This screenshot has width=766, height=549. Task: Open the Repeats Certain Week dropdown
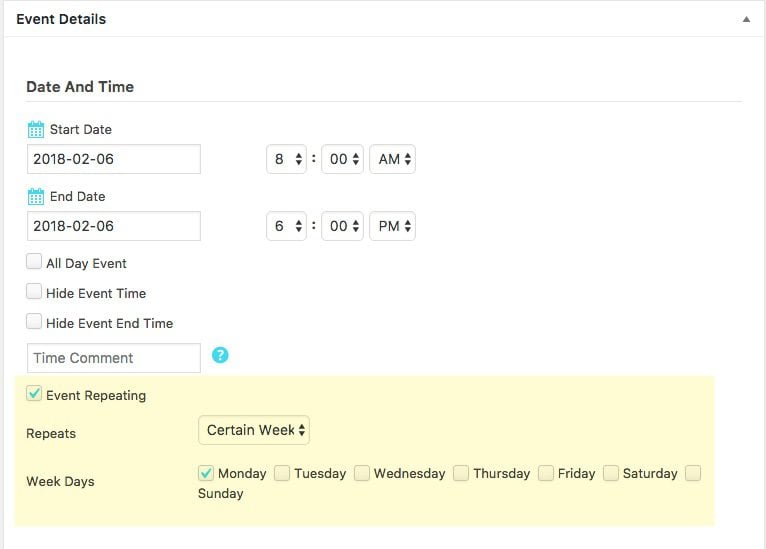(x=254, y=430)
